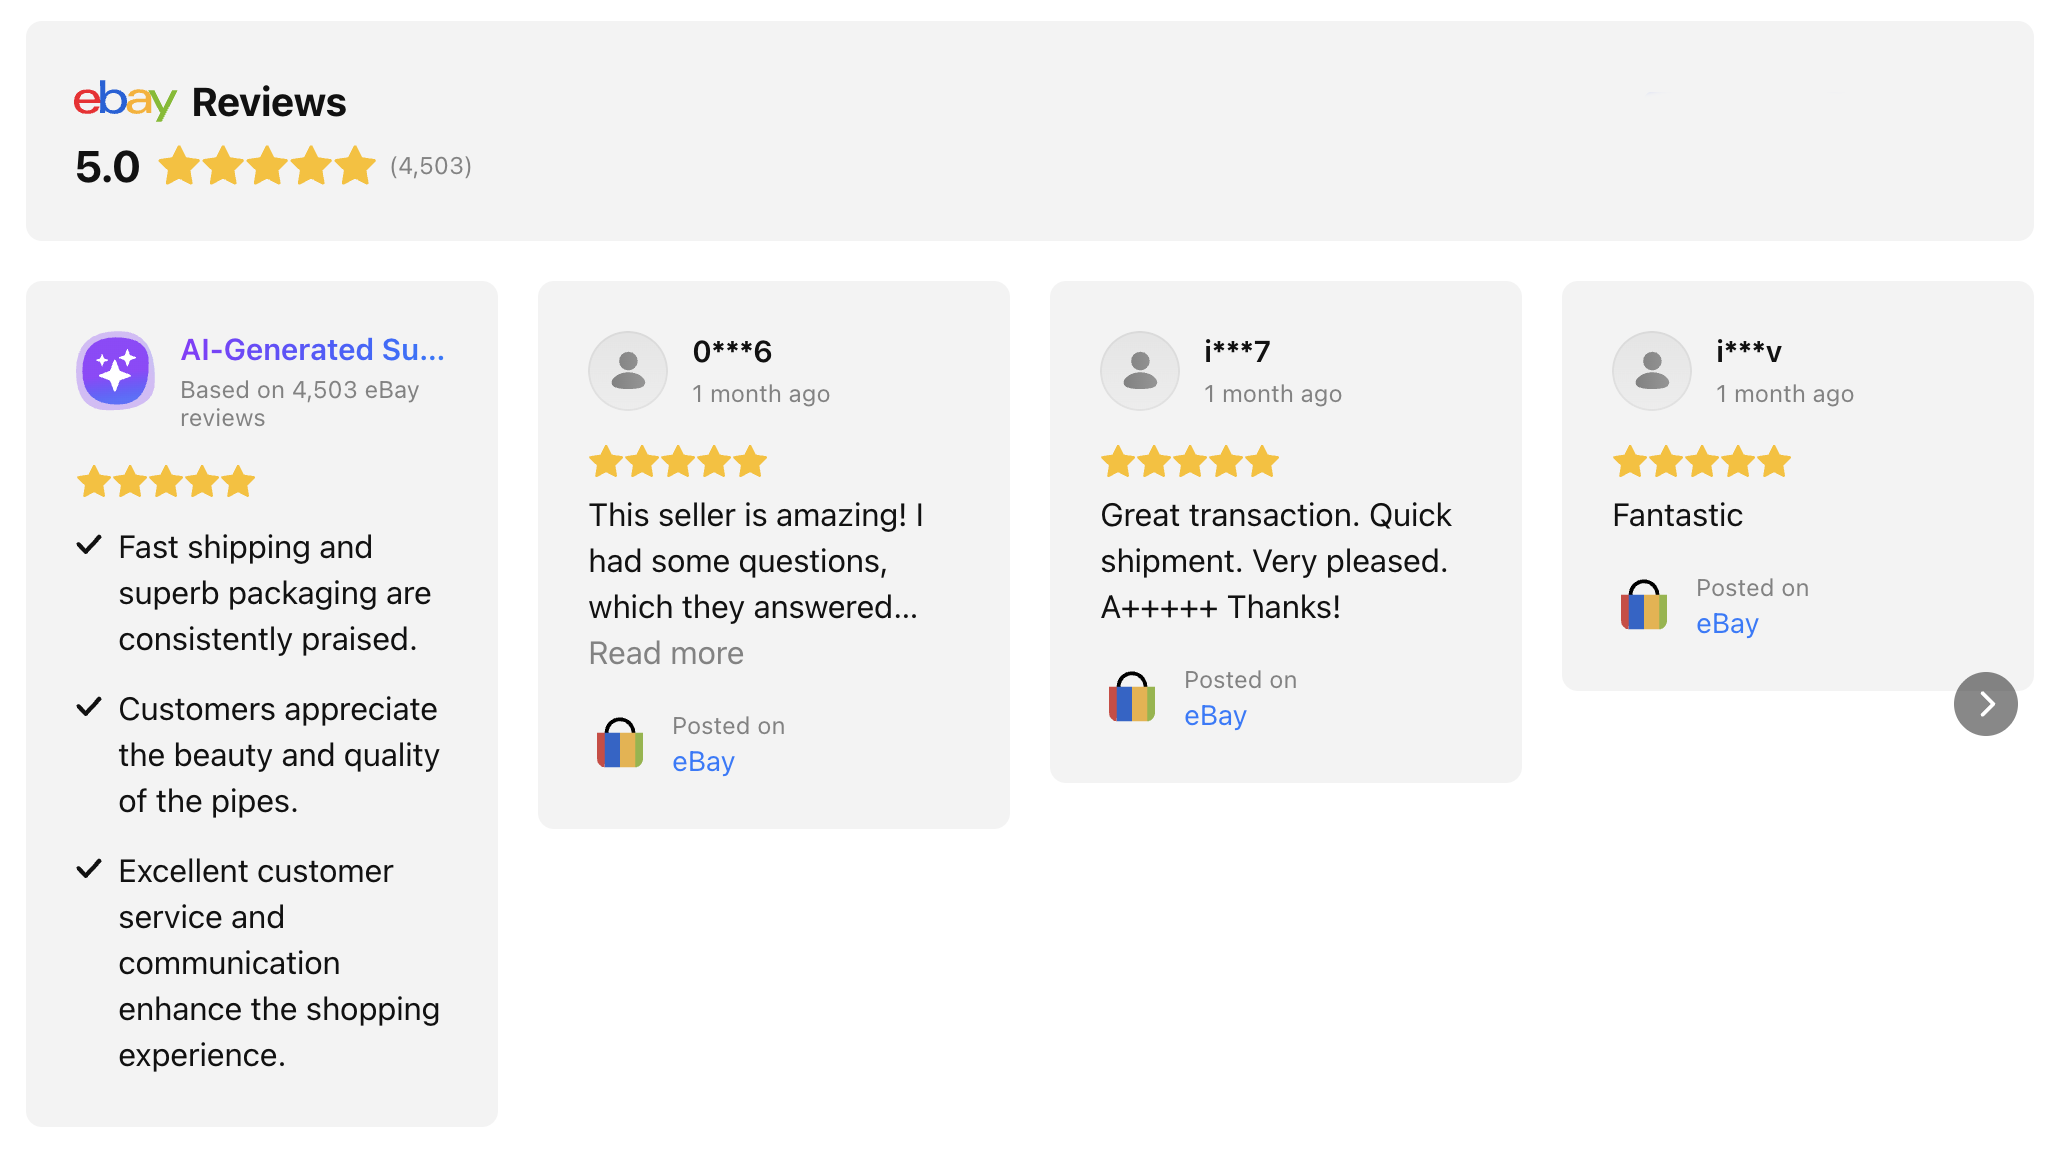The width and height of the screenshot is (2052, 1156).
Task: Click the five stars on i***7's review
Action: (1189, 462)
